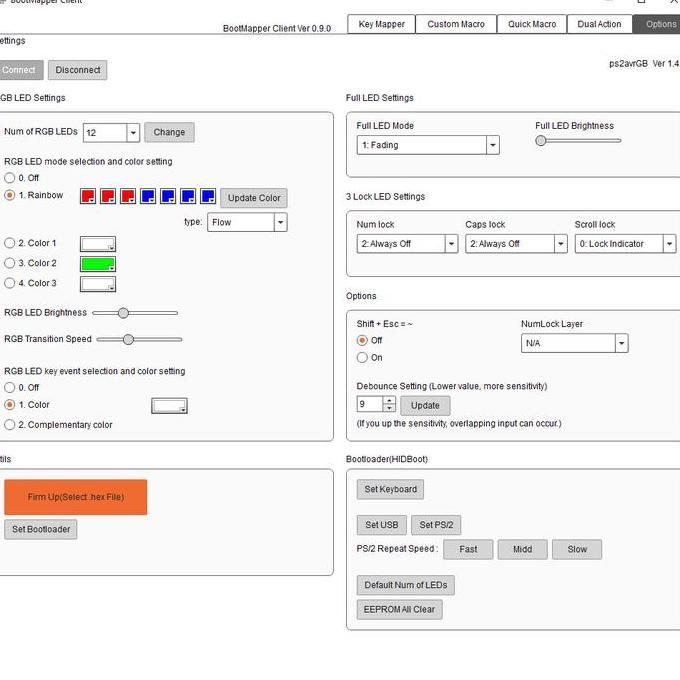The width and height of the screenshot is (680, 680).
Task: Open the Caps lock mode dropdown
Action: click(x=560, y=244)
